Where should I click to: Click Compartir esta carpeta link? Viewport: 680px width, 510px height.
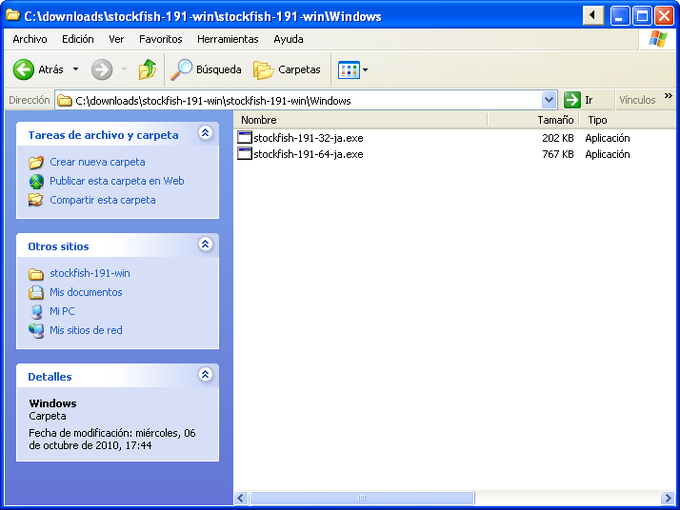(102, 200)
